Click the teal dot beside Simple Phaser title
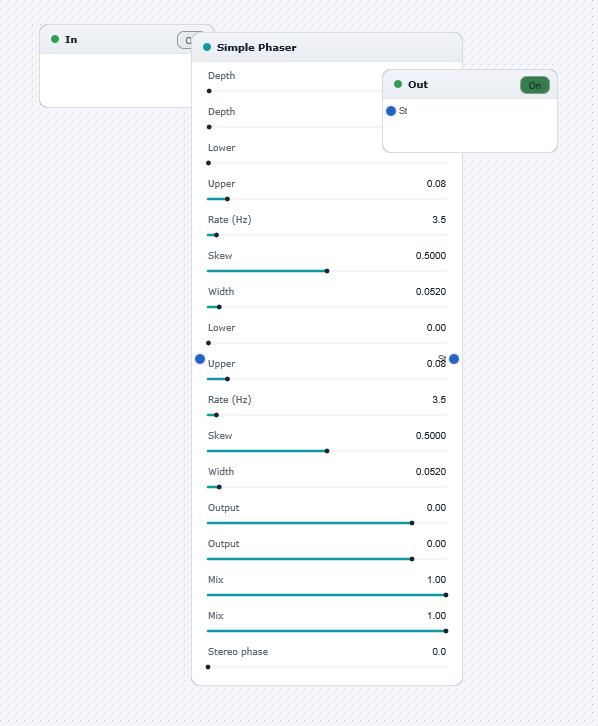 point(207,47)
